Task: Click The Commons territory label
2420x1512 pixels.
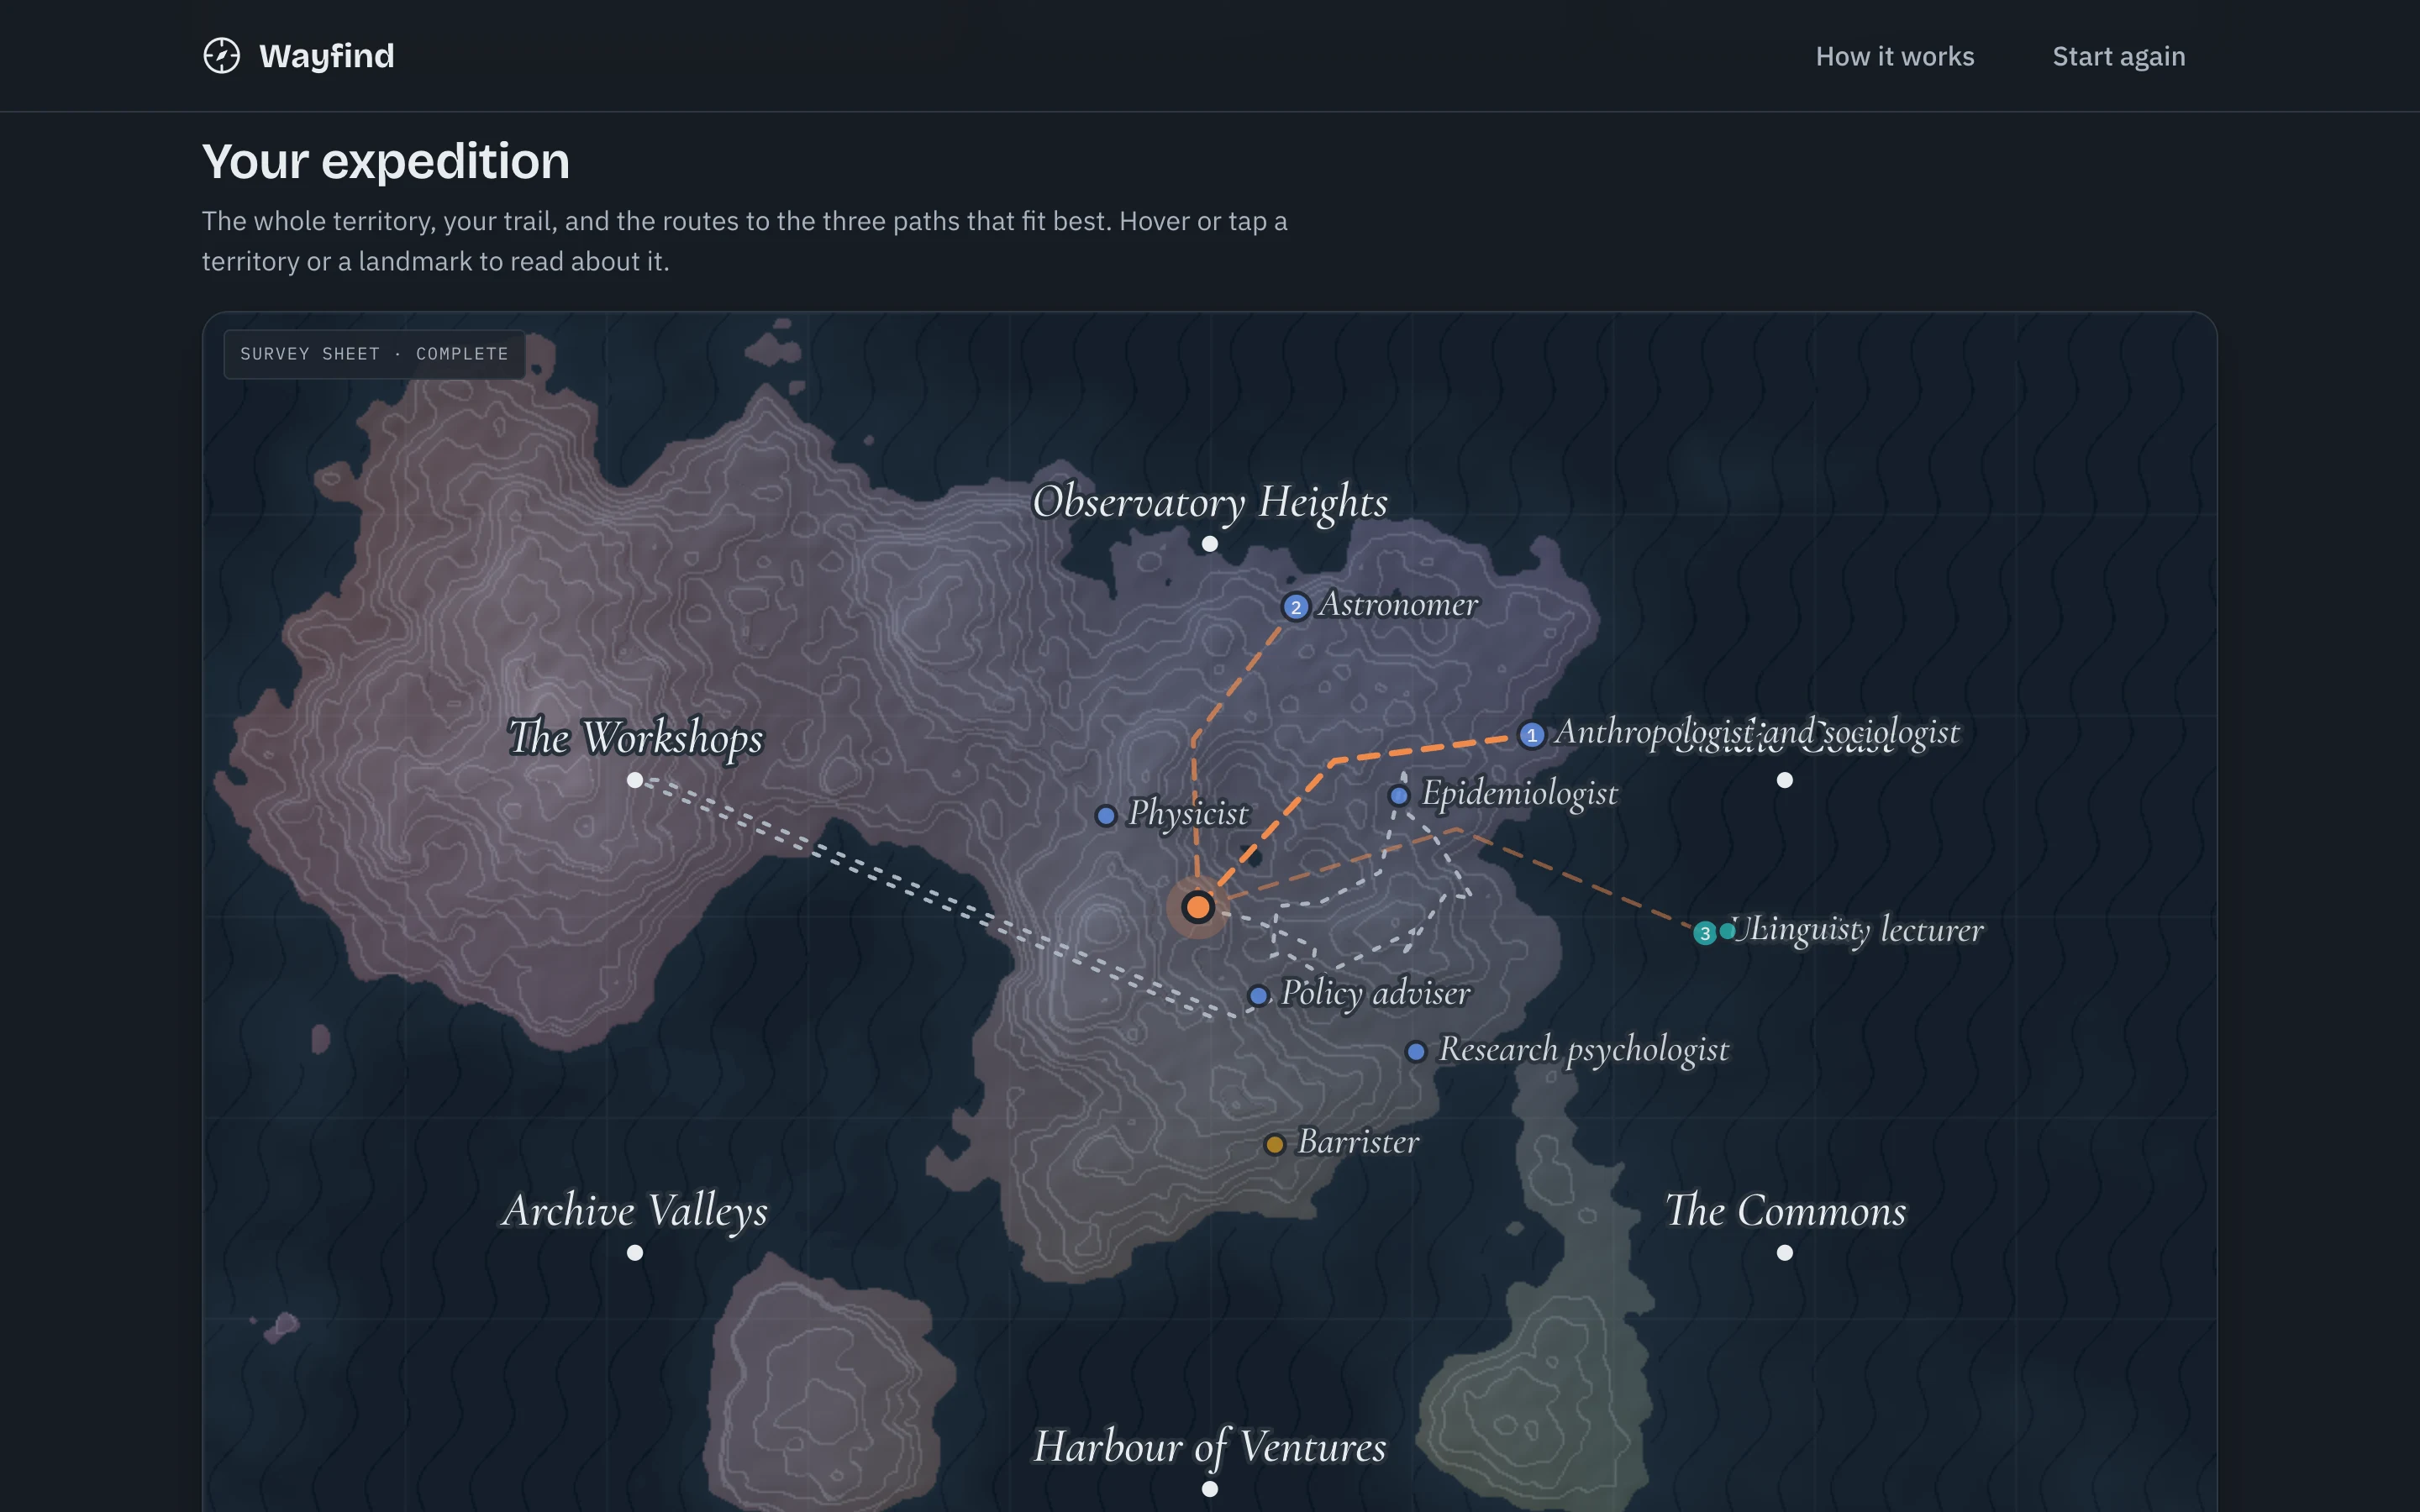Action: (x=1785, y=1211)
